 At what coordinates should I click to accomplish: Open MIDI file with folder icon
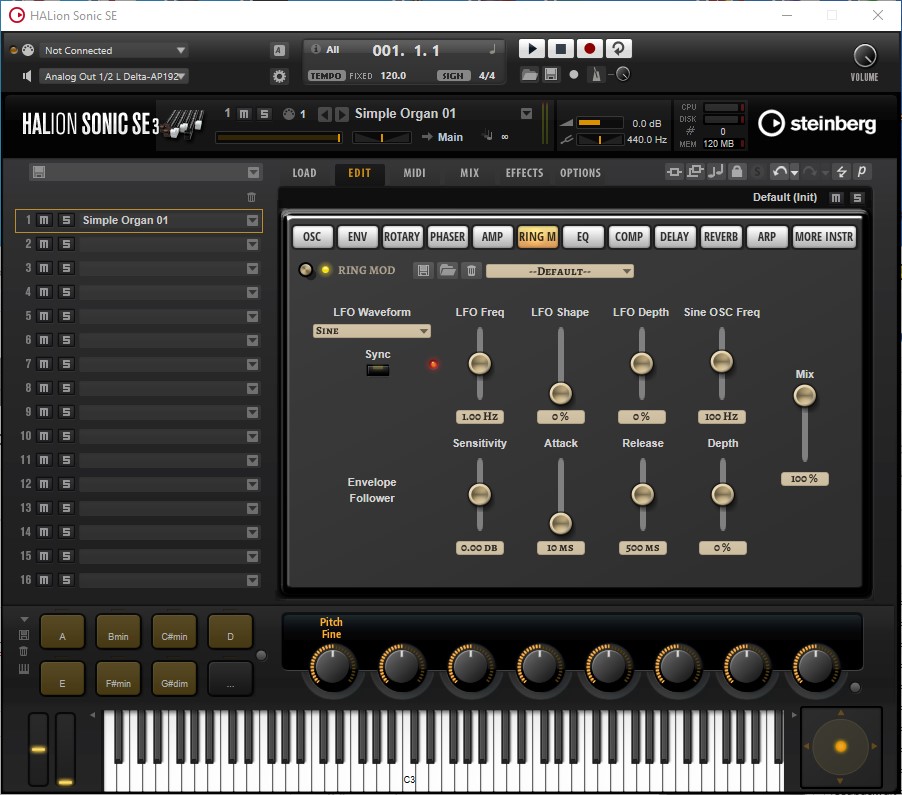pos(529,74)
